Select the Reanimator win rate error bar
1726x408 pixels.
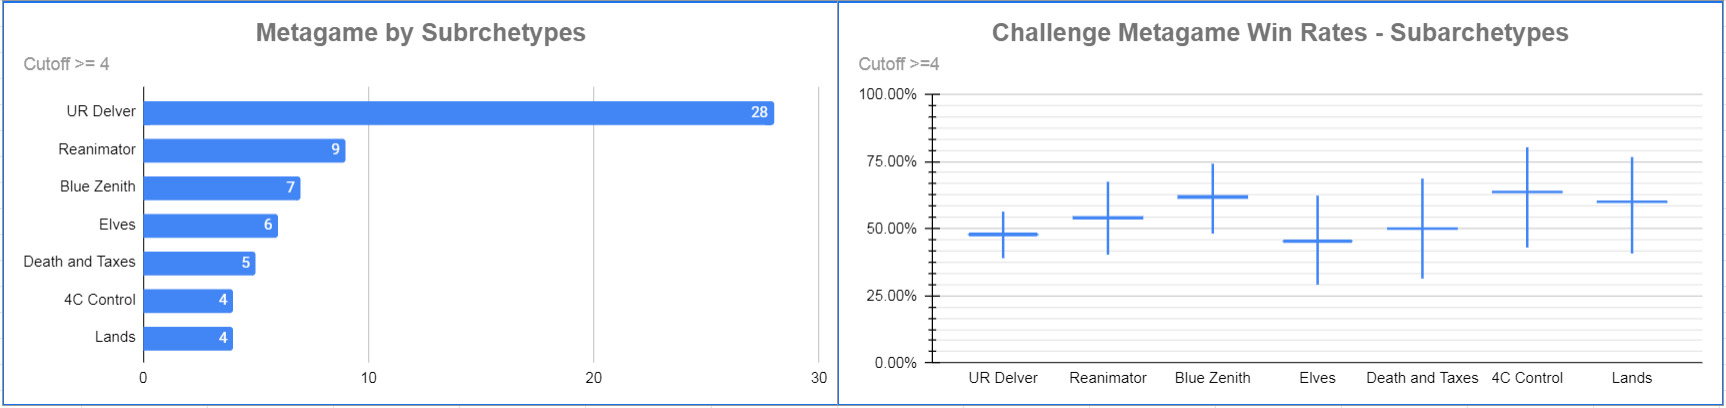point(1108,218)
